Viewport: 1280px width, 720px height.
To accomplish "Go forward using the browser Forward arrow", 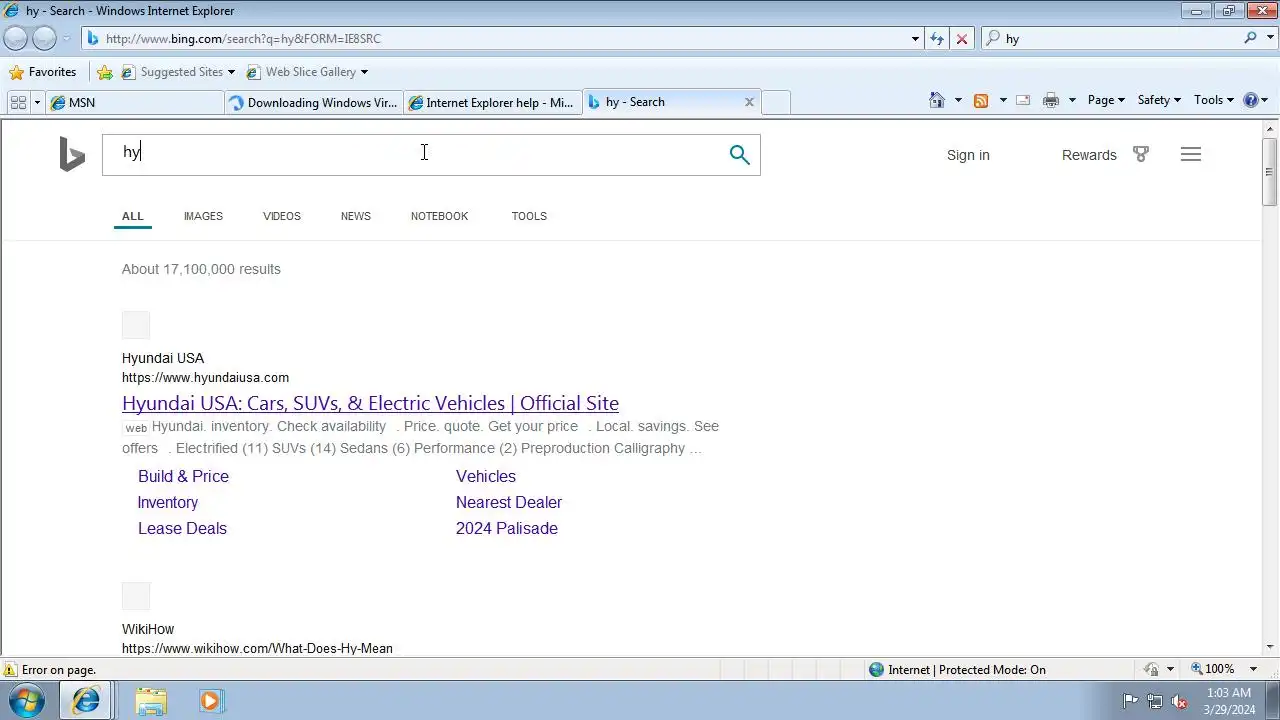I will [44, 38].
